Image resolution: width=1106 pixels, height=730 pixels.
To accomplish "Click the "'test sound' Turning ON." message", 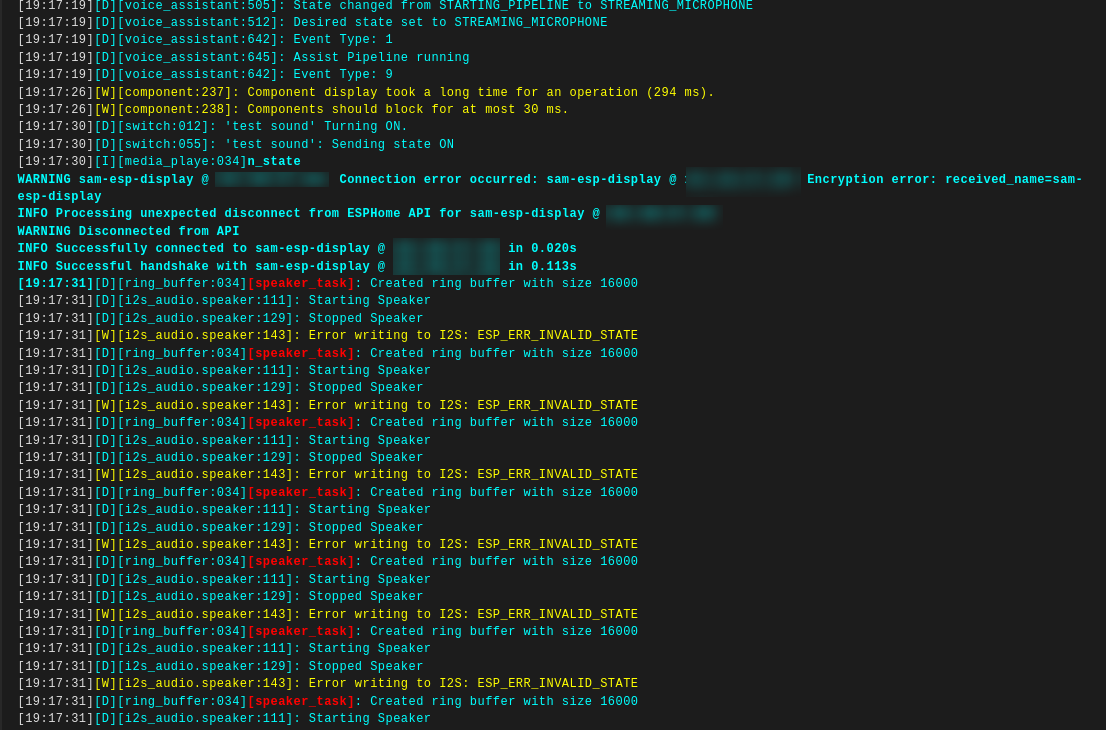I will coord(316,127).
